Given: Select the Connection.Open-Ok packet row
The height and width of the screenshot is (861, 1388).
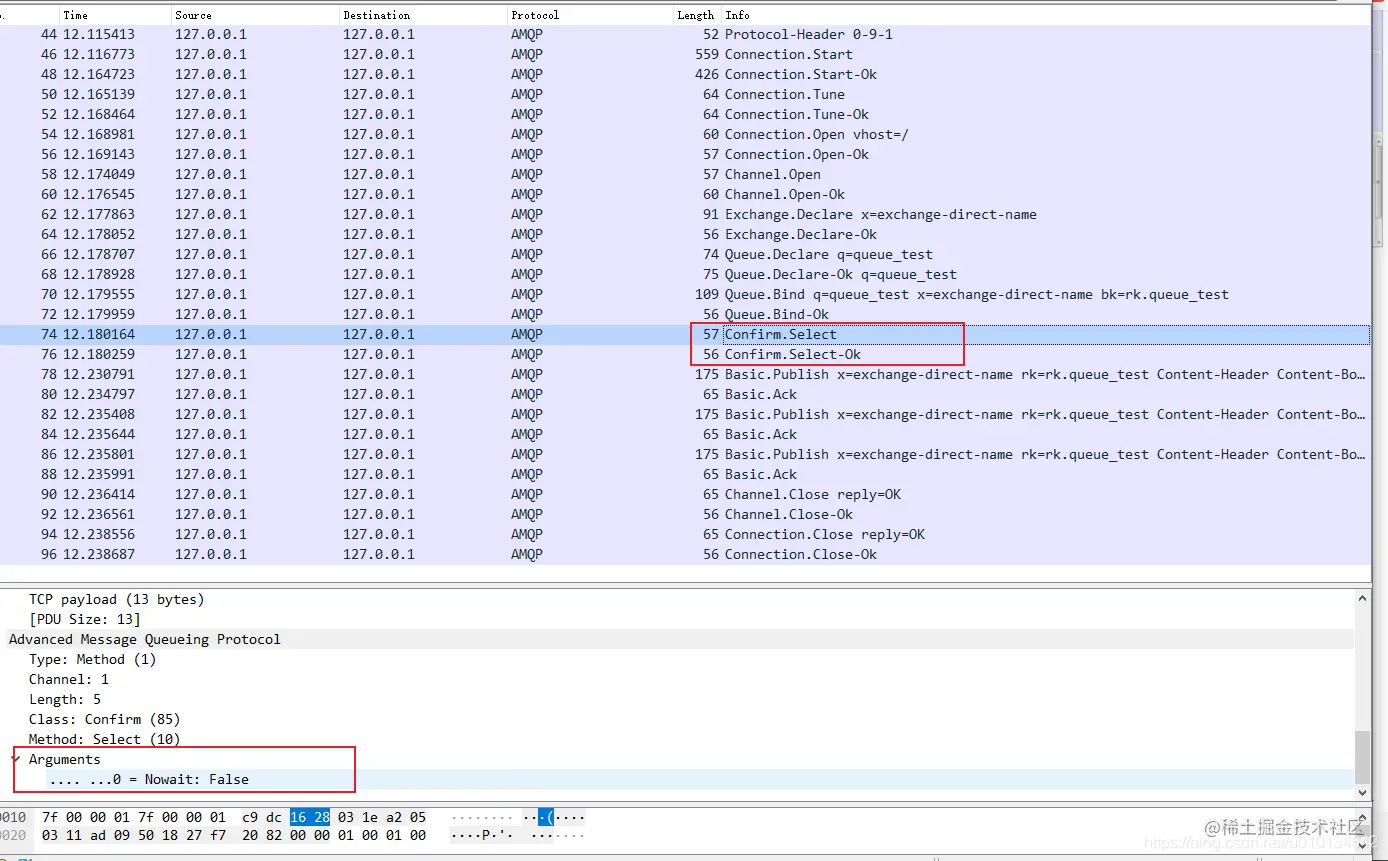Looking at the screenshot, I should (x=685, y=154).
